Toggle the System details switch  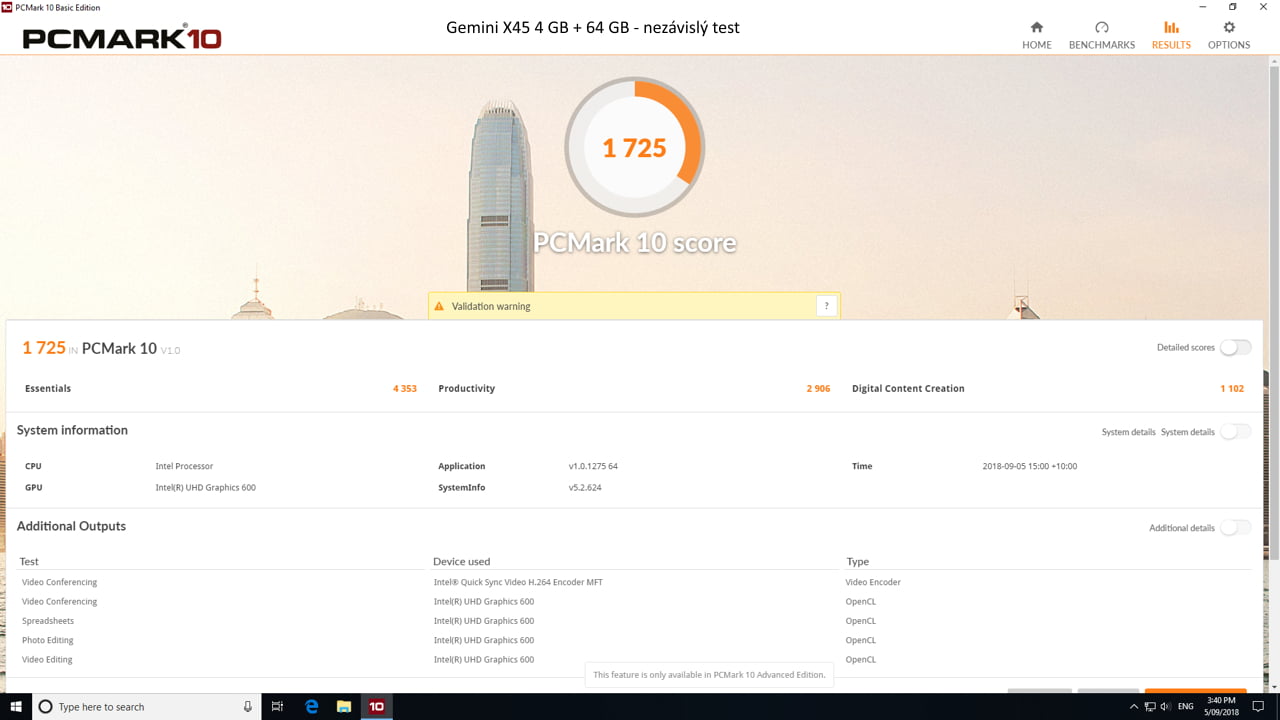pyautogui.click(x=1235, y=431)
